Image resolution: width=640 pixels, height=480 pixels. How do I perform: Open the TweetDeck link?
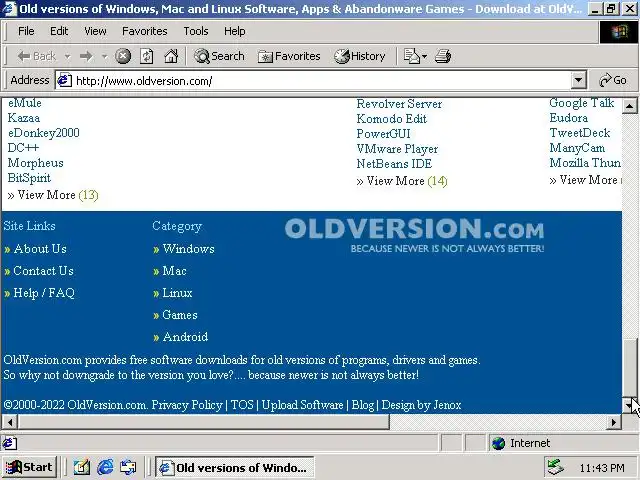click(x=580, y=133)
